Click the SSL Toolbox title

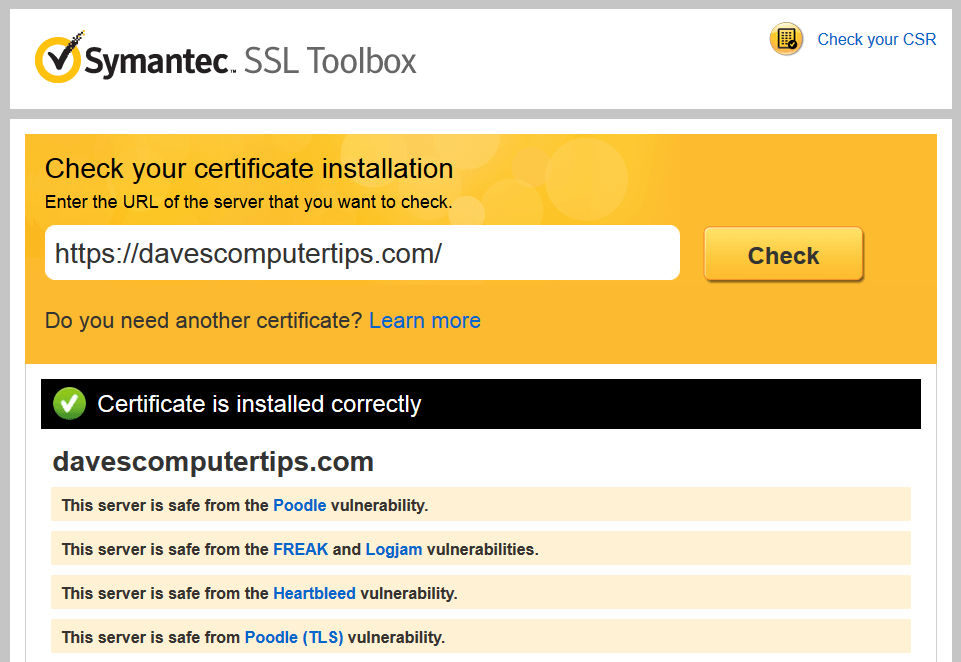[x=330, y=61]
